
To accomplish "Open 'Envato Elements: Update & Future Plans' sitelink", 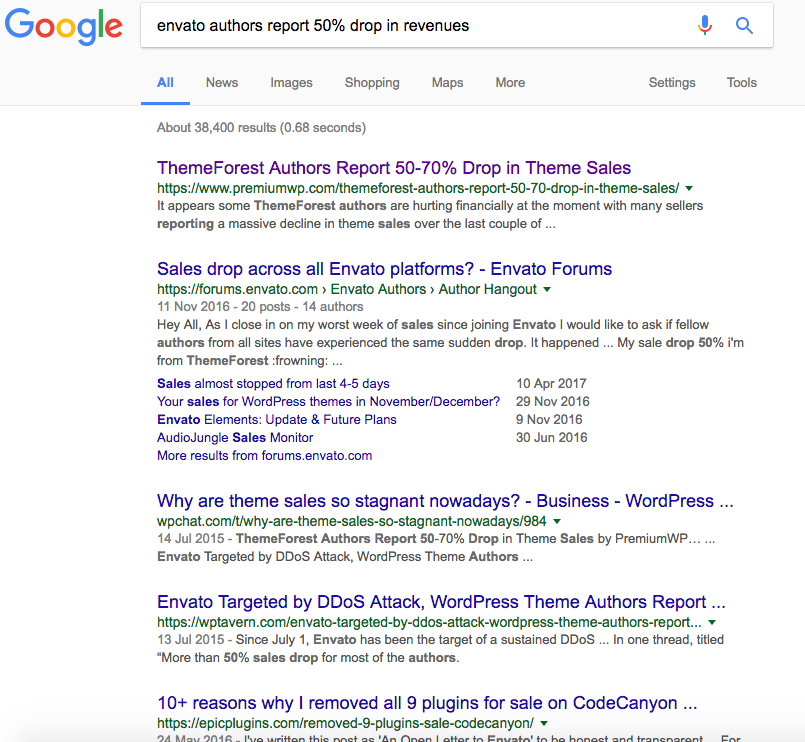I will [x=277, y=420].
